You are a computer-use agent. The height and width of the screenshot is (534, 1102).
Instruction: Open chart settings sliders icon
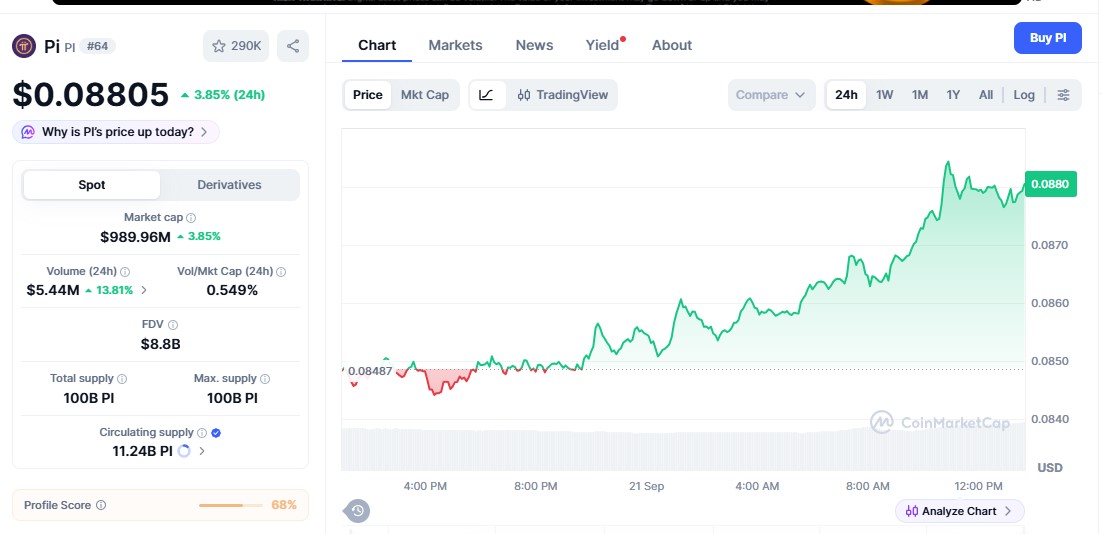[x=1063, y=95]
